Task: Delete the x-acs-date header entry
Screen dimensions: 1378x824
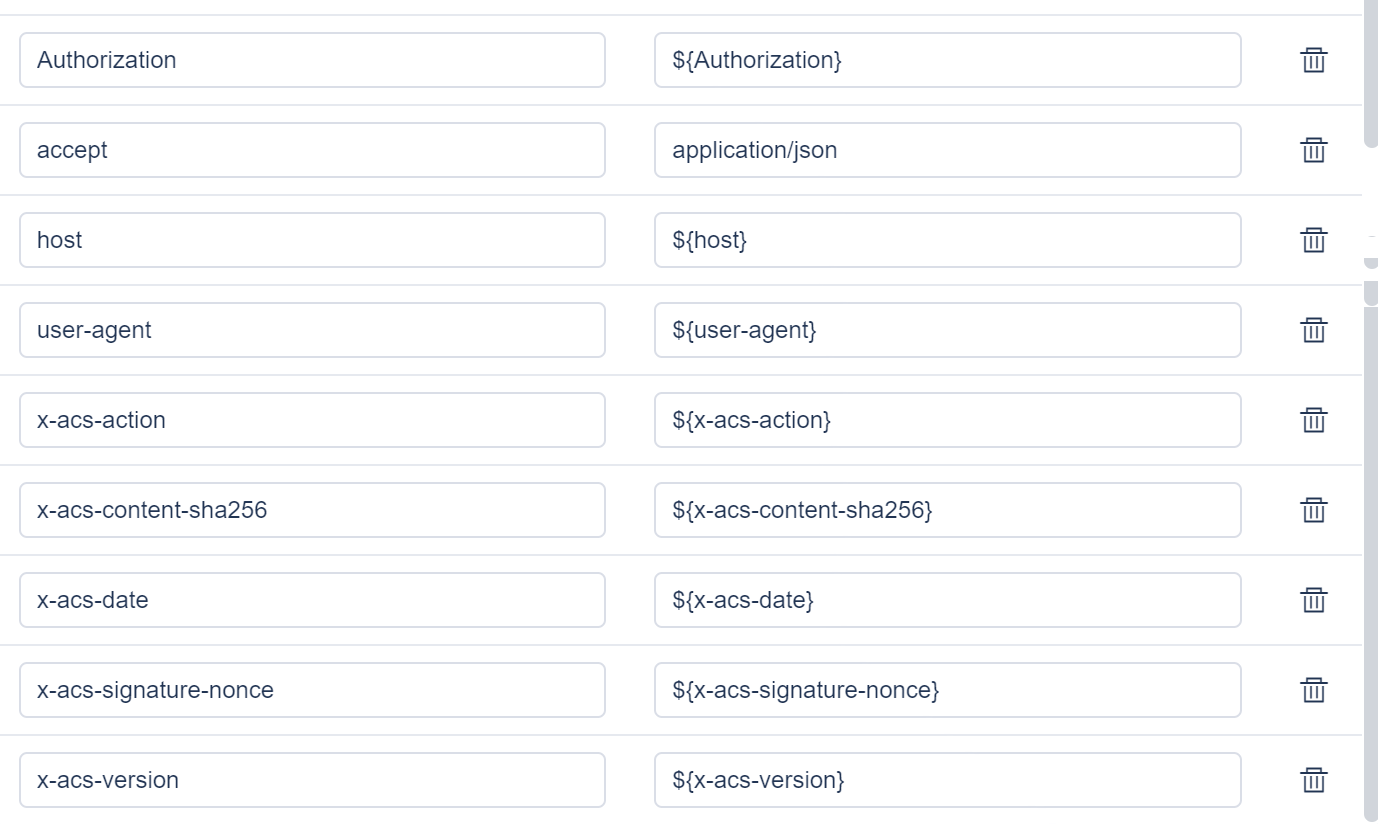Action: coord(1313,600)
